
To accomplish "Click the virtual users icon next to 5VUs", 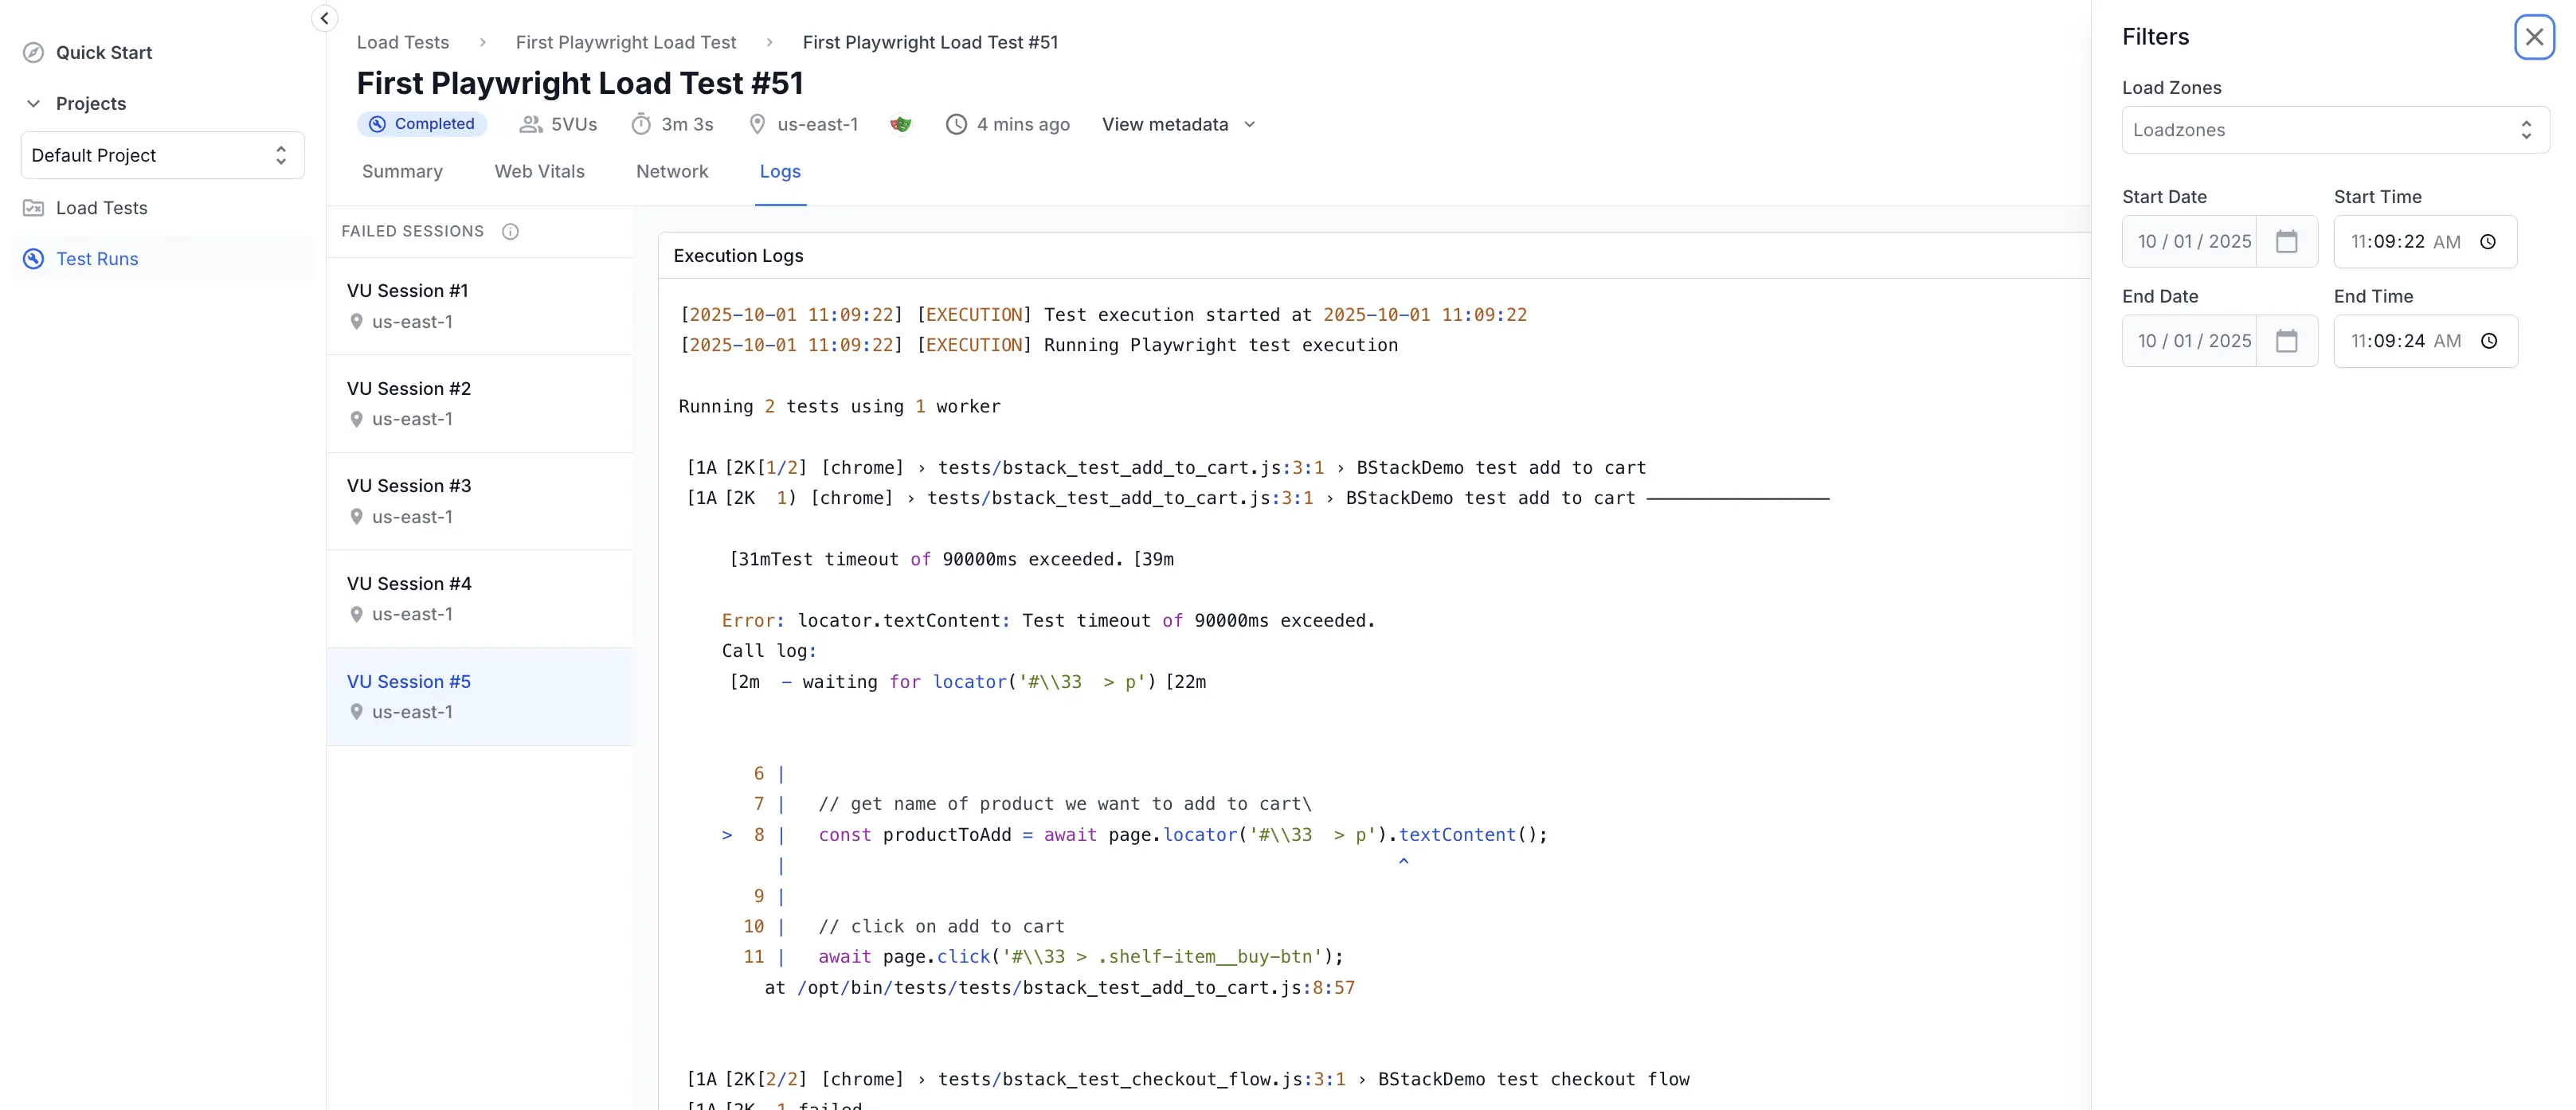I will point(531,124).
